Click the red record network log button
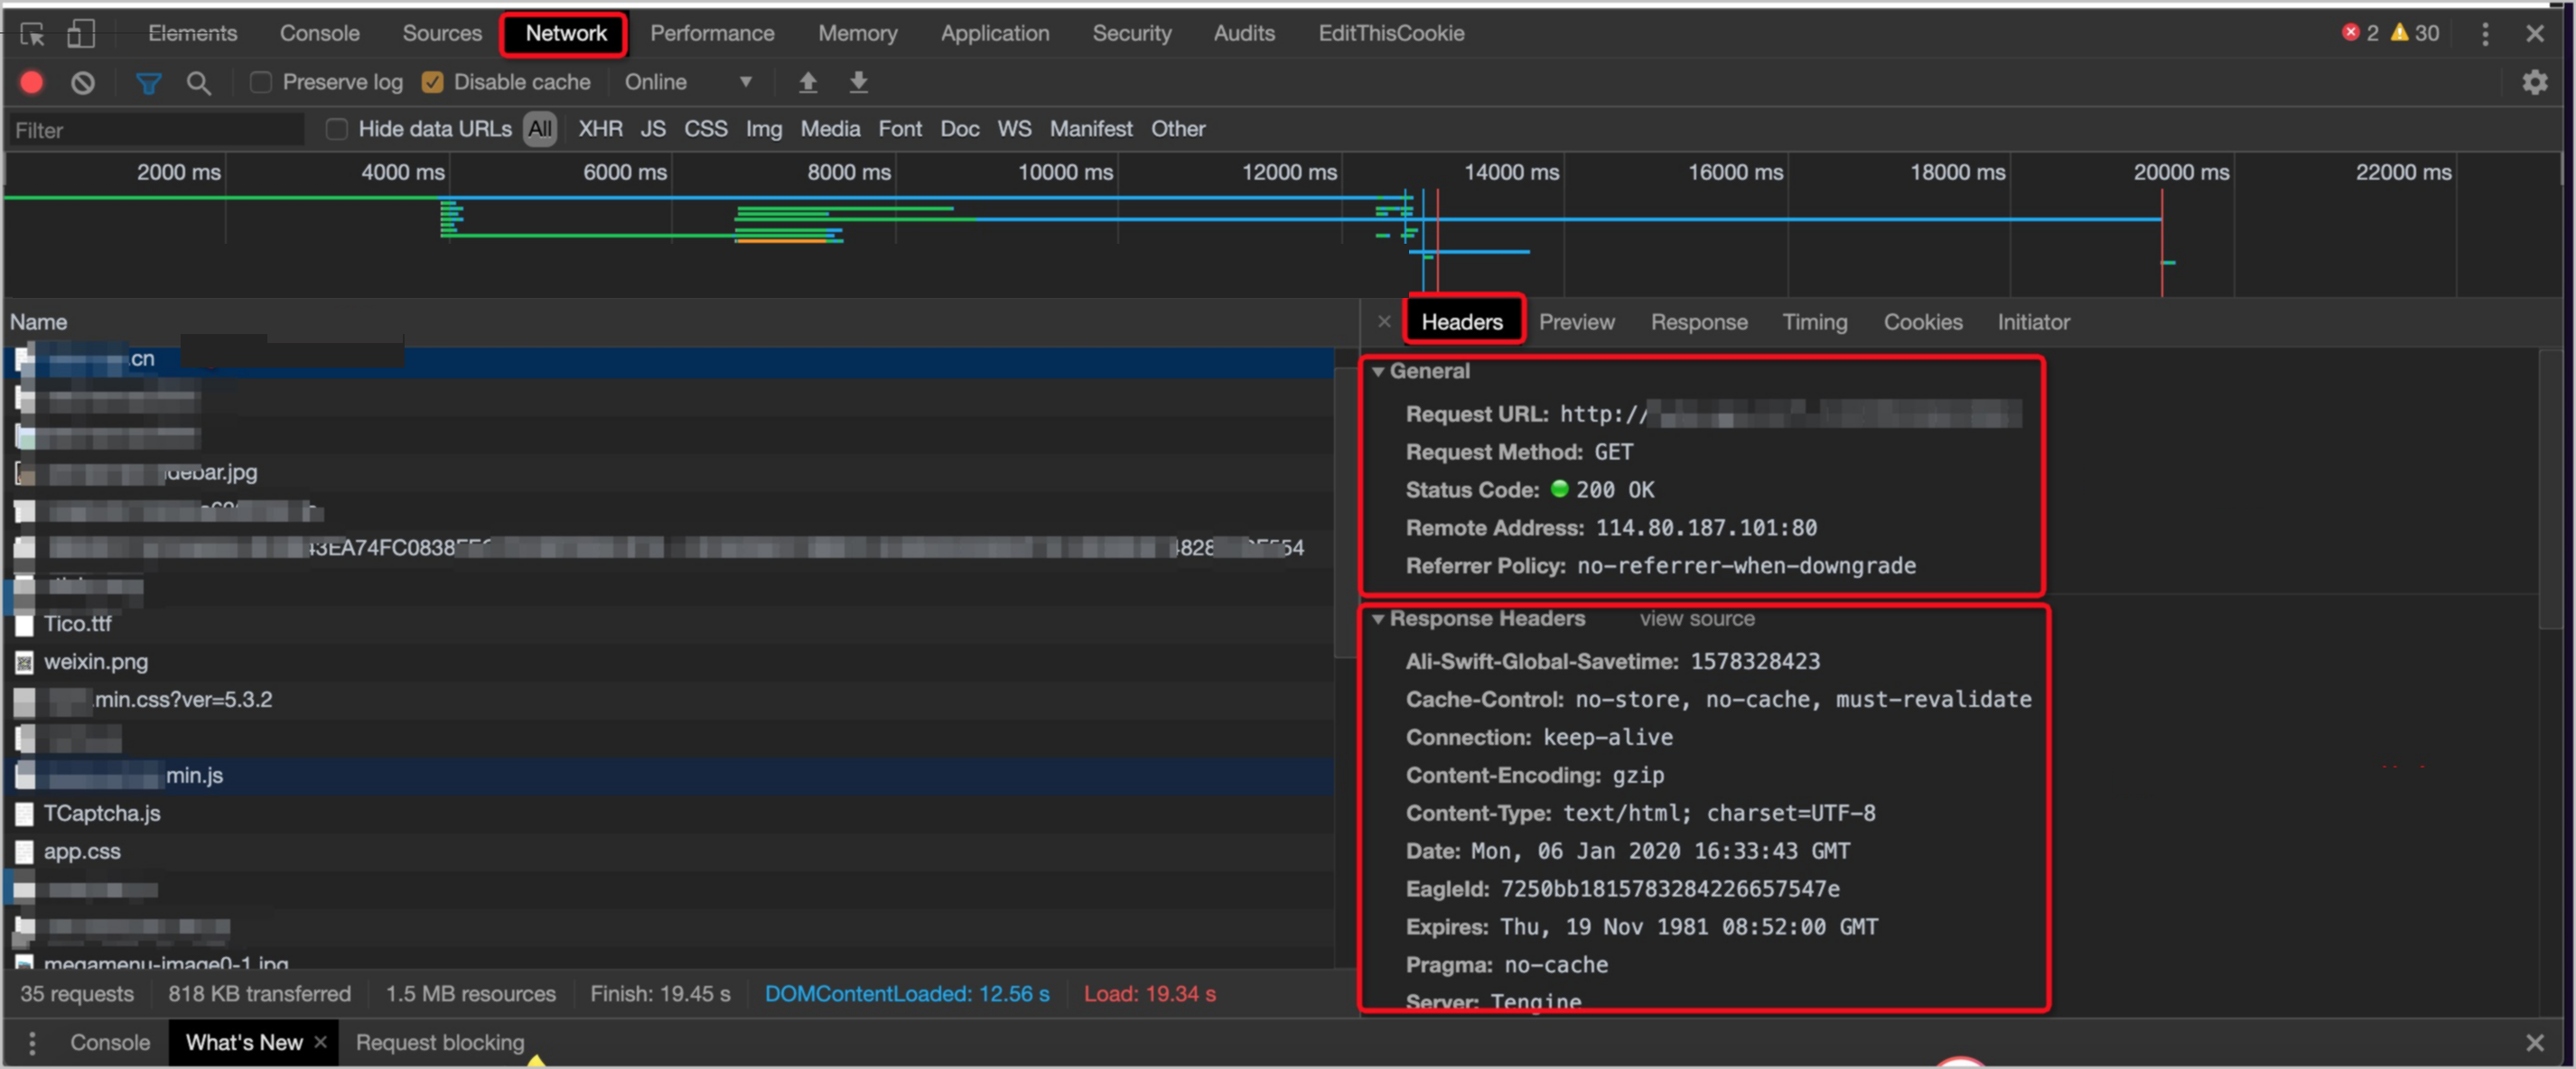This screenshot has height=1069, width=2576. pyautogui.click(x=32, y=82)
